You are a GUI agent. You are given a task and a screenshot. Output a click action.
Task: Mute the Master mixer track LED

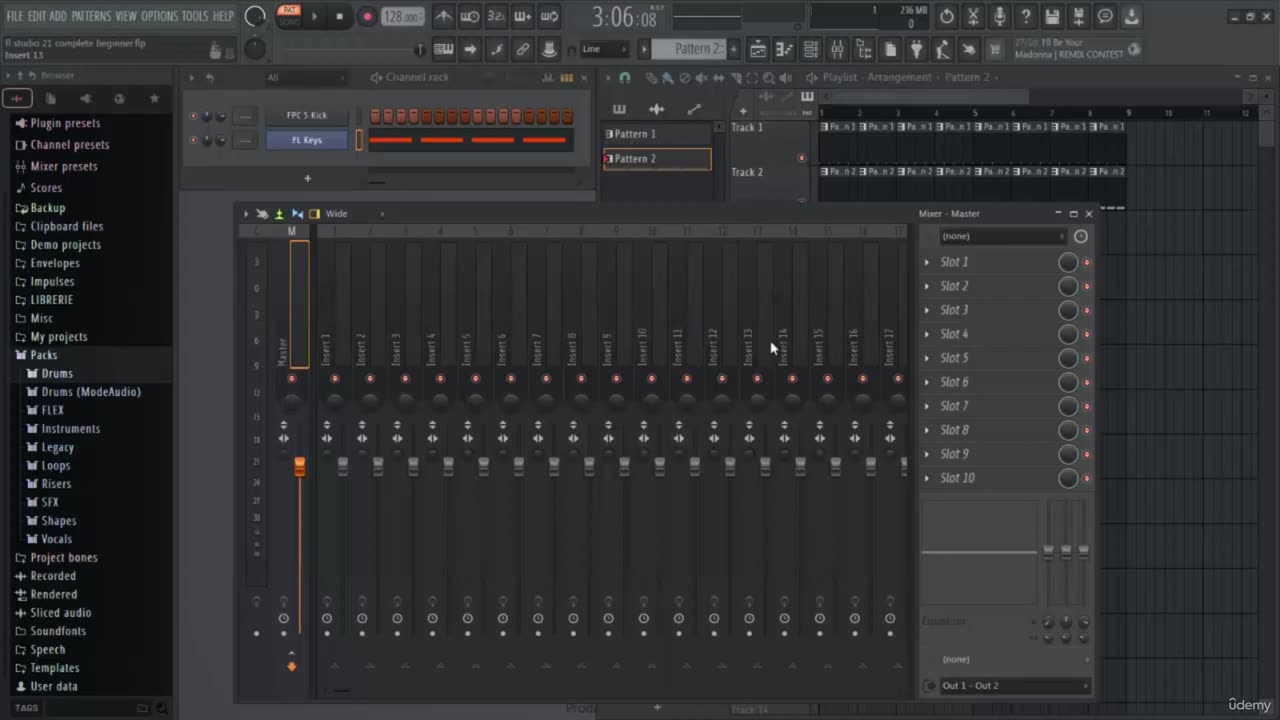[292, 379]
